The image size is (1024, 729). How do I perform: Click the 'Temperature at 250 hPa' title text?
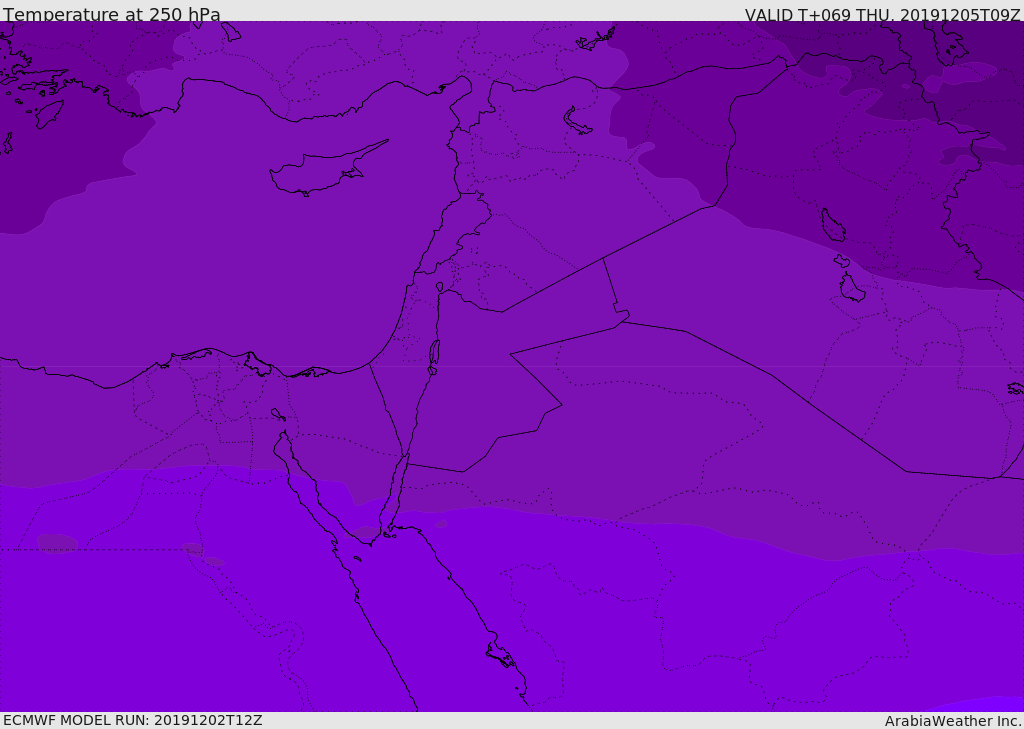(x=112, y=14)
